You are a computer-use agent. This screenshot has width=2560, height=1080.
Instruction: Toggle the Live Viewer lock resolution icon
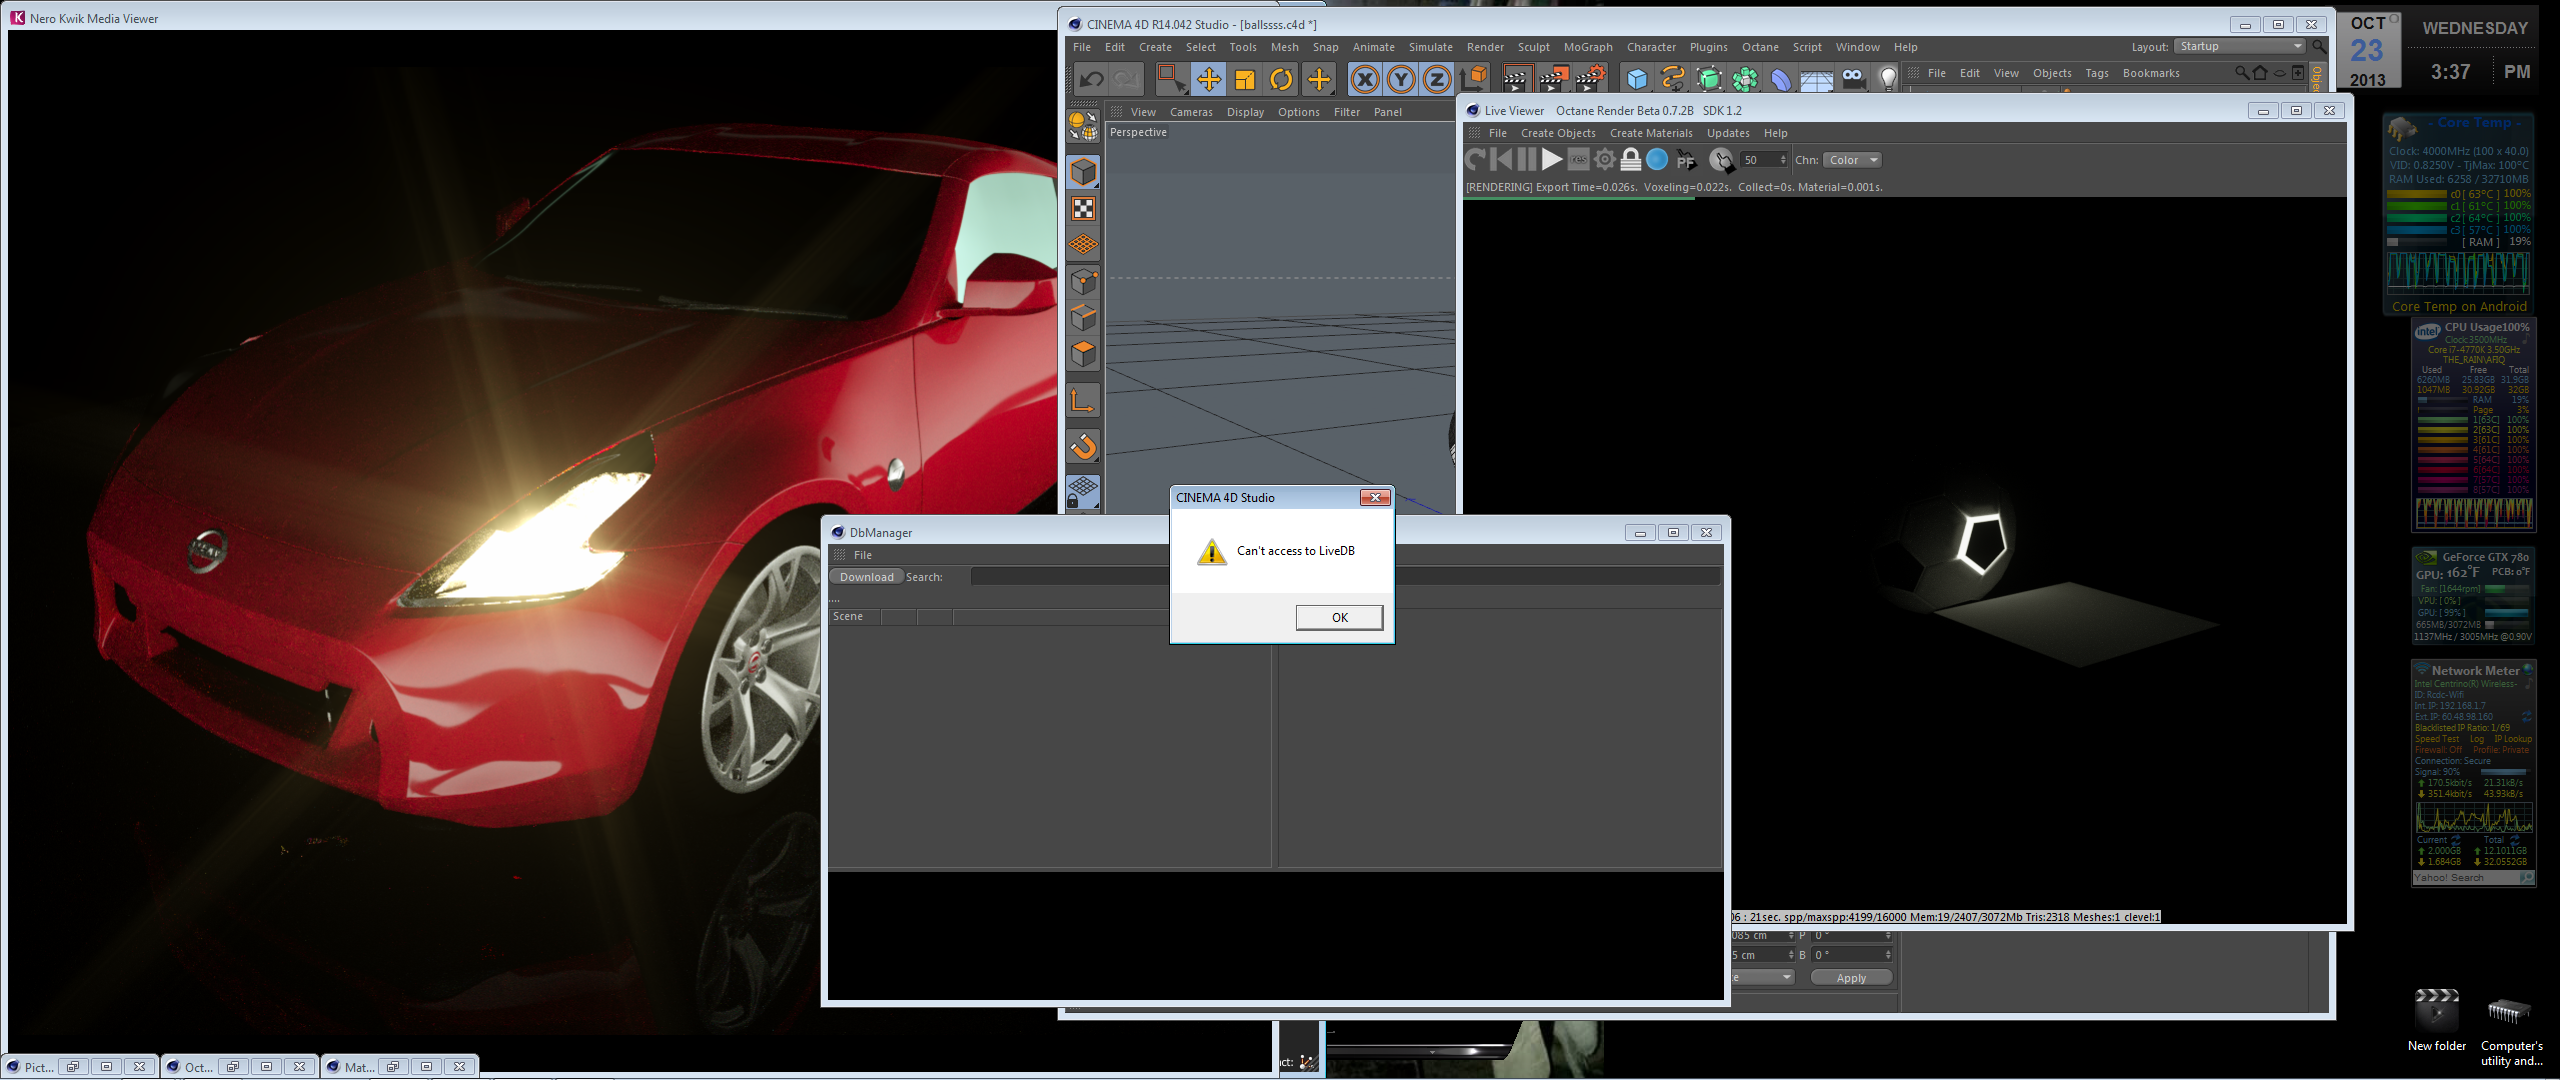1631,160
